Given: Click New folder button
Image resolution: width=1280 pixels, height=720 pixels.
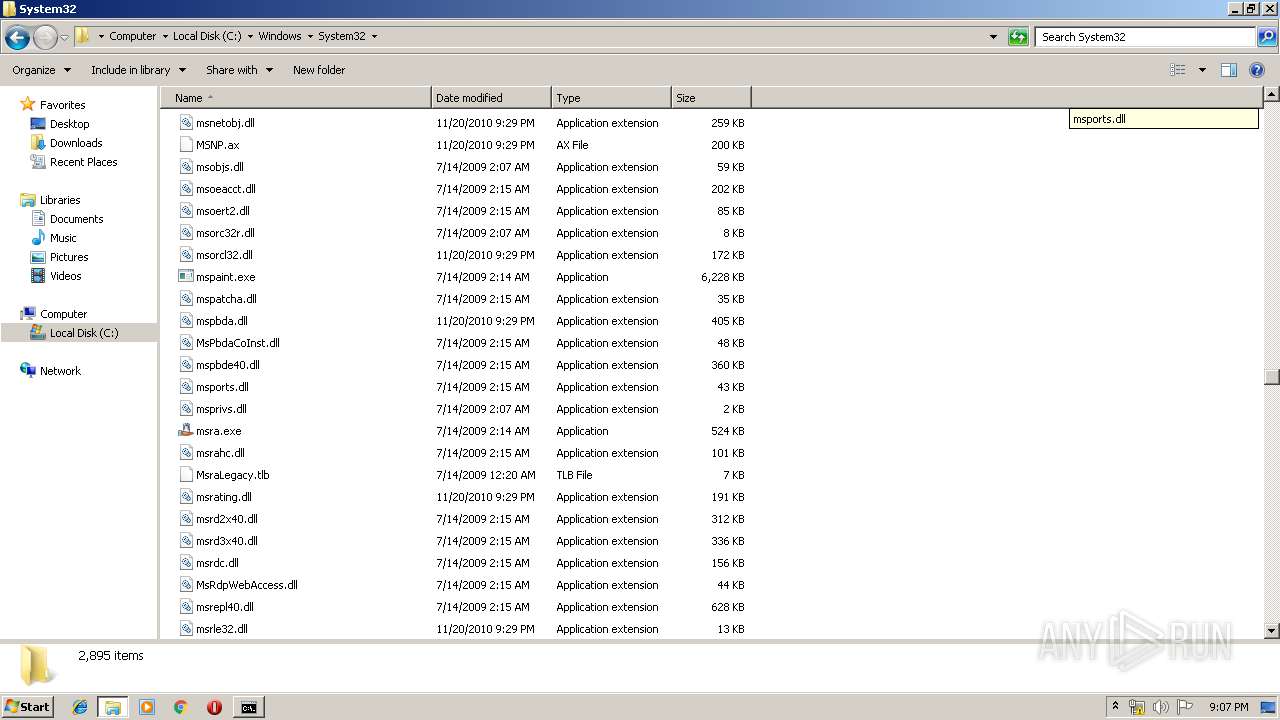Looking at the screenshot, I should [x=319, y=70].
